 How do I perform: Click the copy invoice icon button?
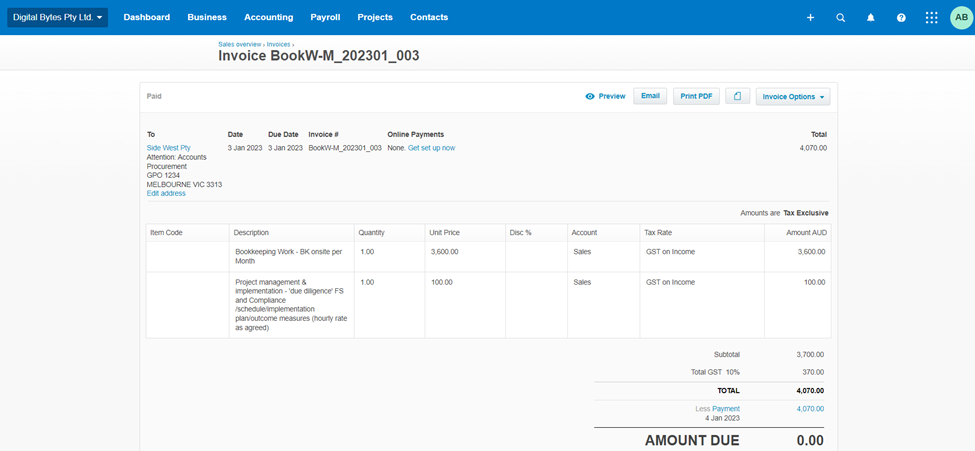coord(737,96)
